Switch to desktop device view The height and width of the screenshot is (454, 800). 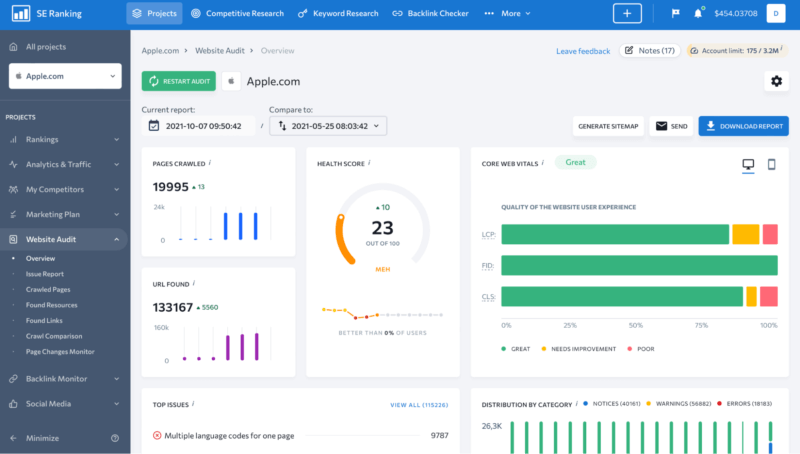tap(748, 164)
